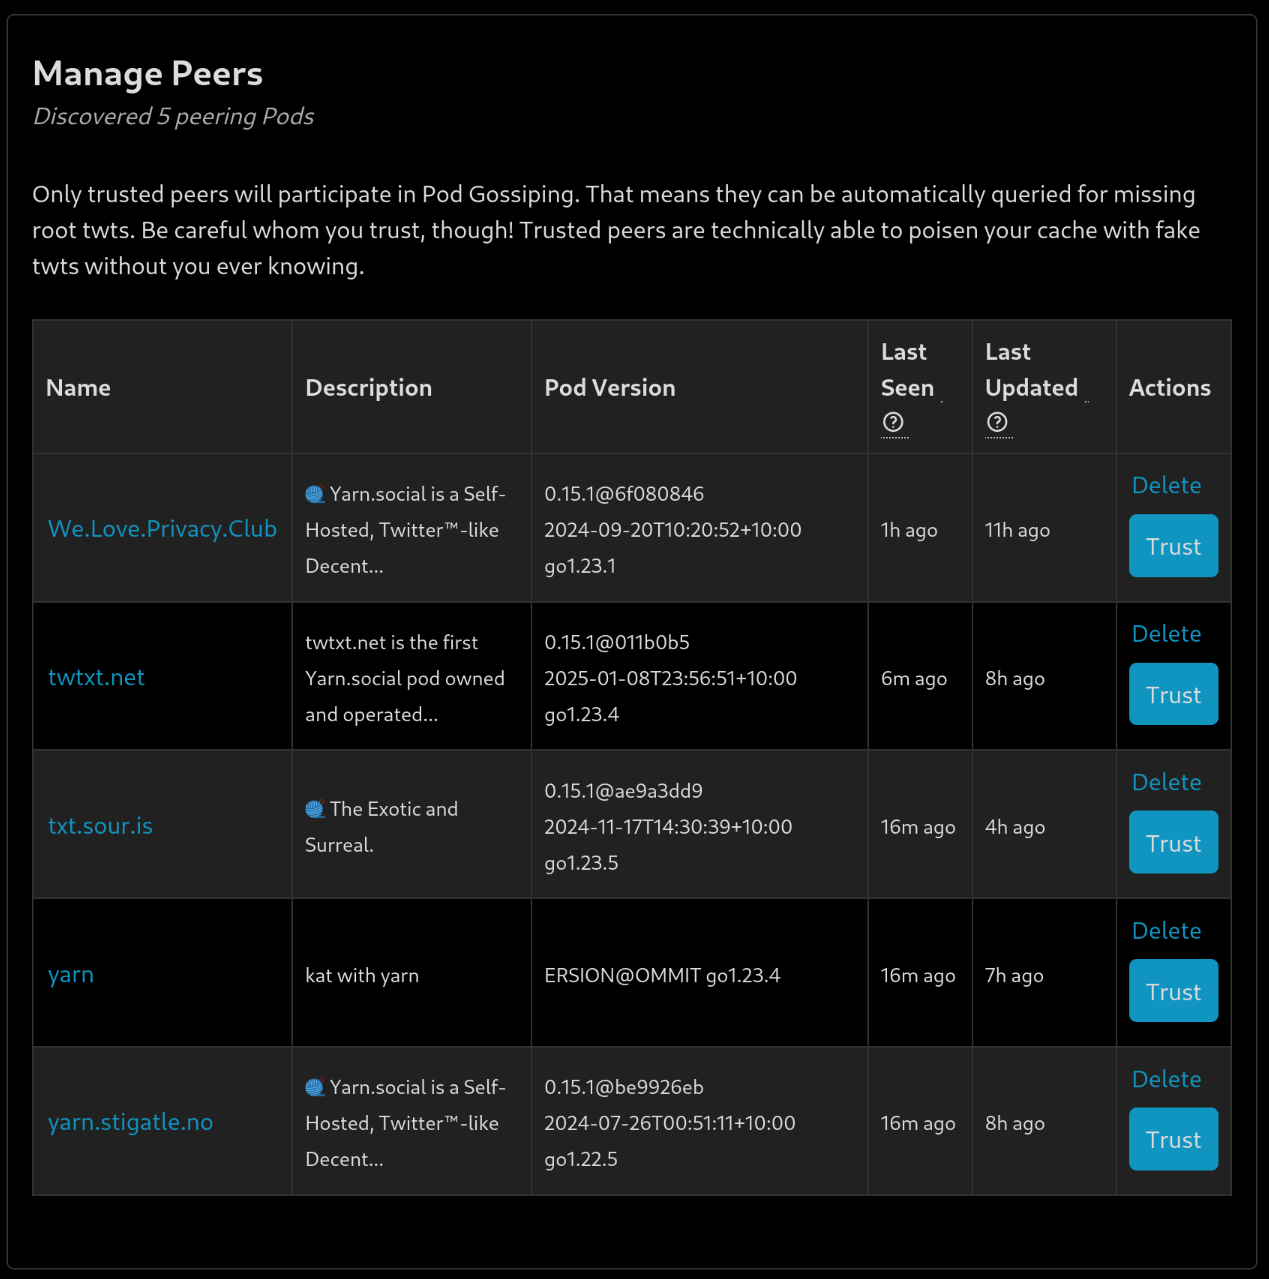Click the Last Updated help icon
Image resolution: width=1269 pixels, height=1279 pixels.
coord(997,422)
